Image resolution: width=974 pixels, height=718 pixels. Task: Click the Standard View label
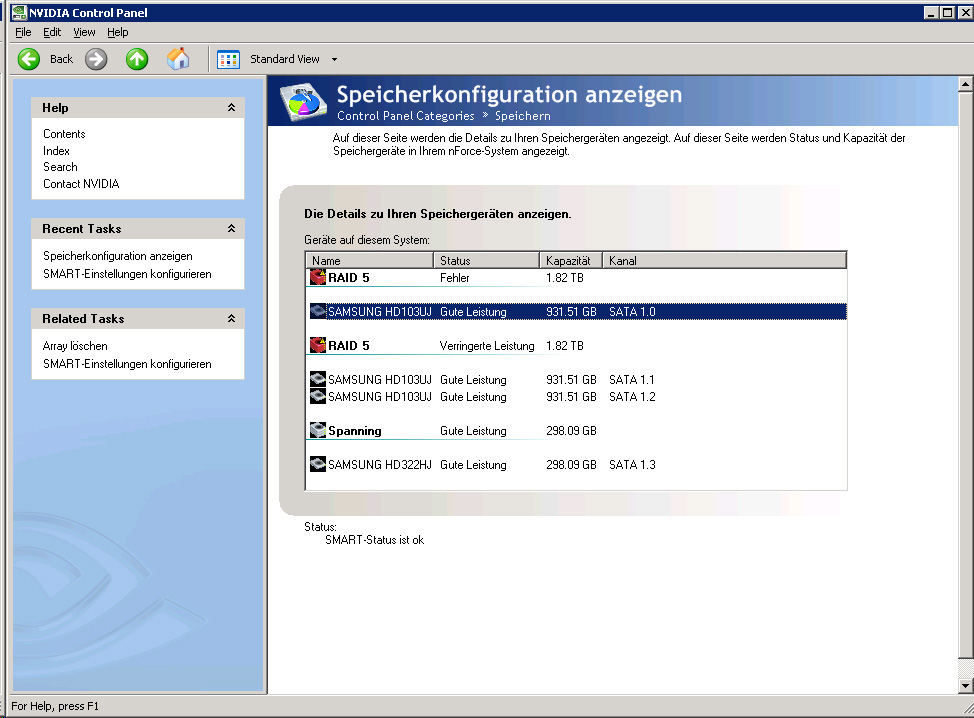point(284,59)
